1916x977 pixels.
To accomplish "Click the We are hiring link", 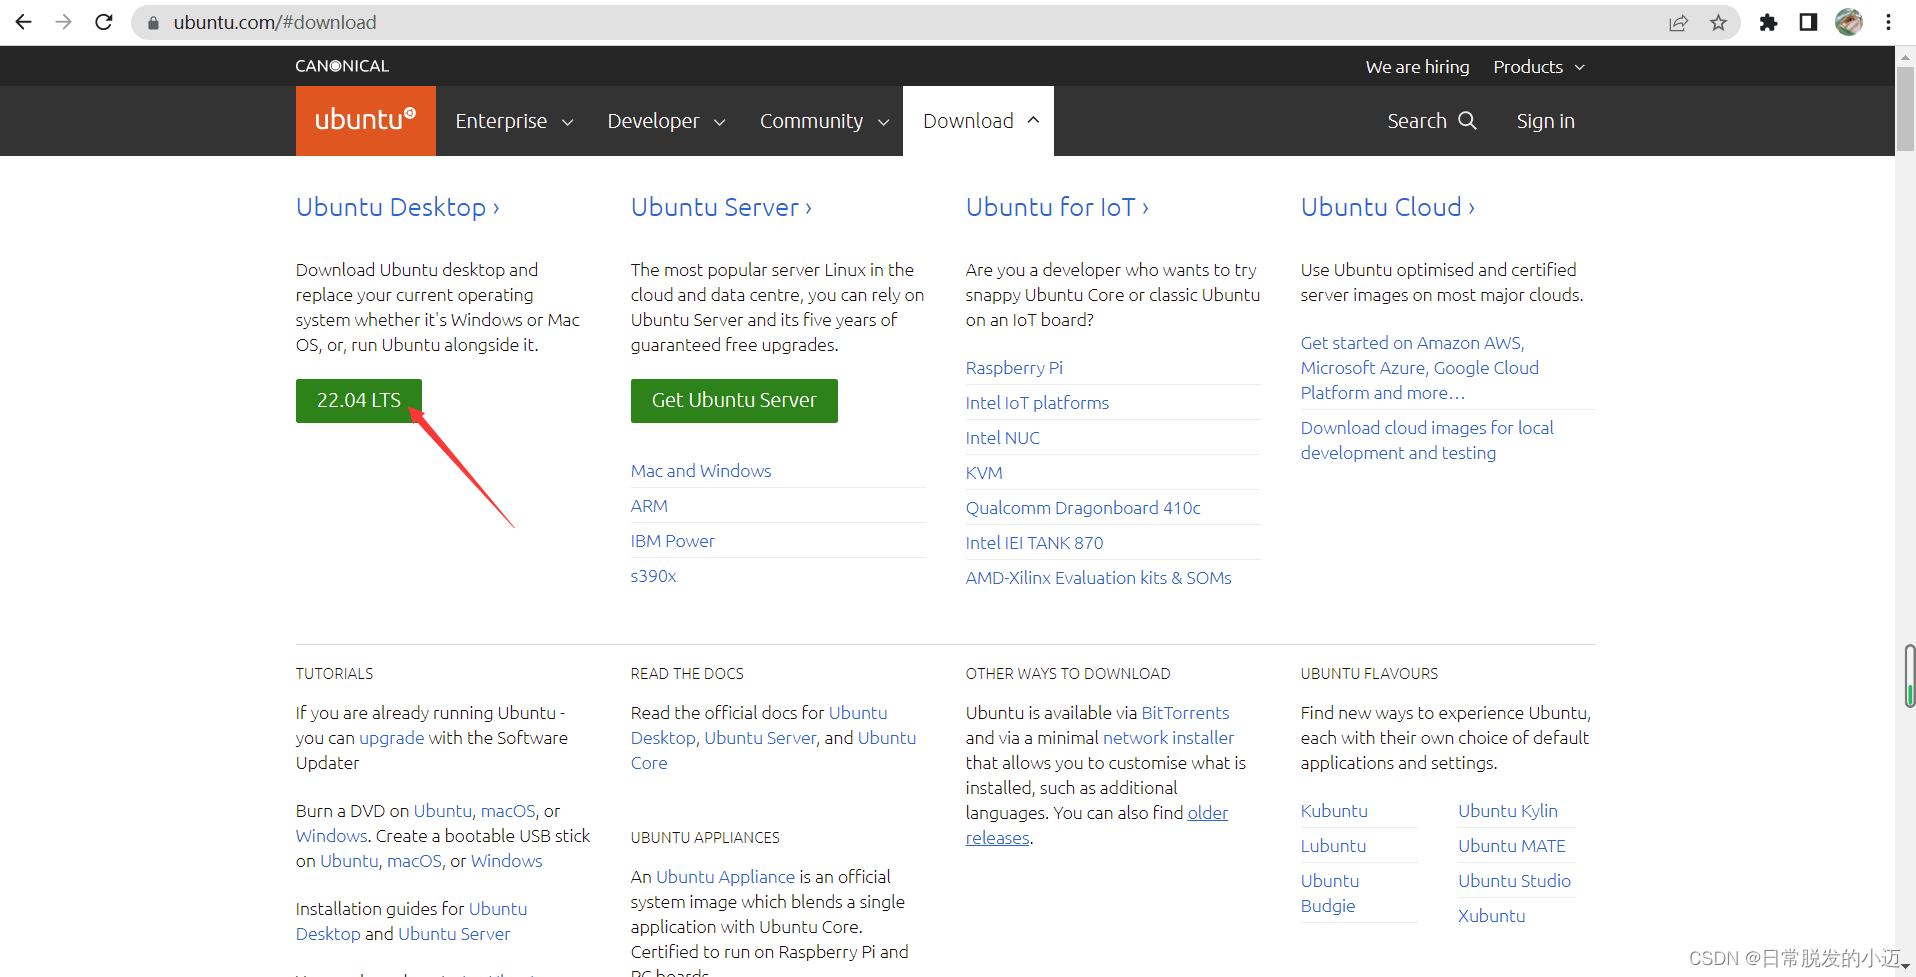I will 1417,67.
